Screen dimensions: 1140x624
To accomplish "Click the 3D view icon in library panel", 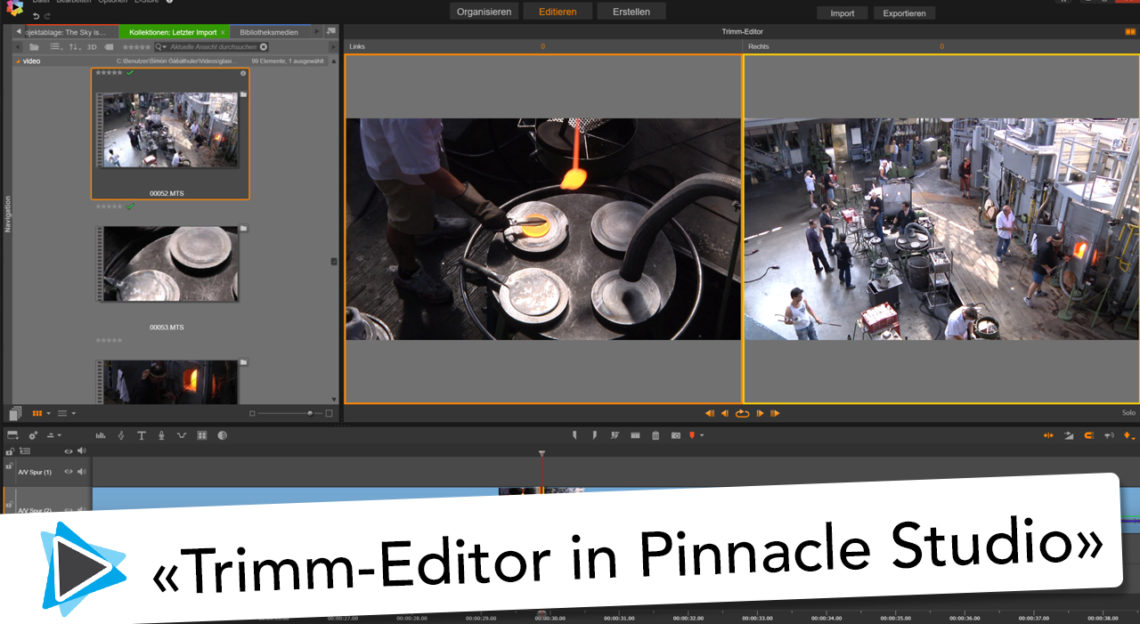I will [92, 48].
